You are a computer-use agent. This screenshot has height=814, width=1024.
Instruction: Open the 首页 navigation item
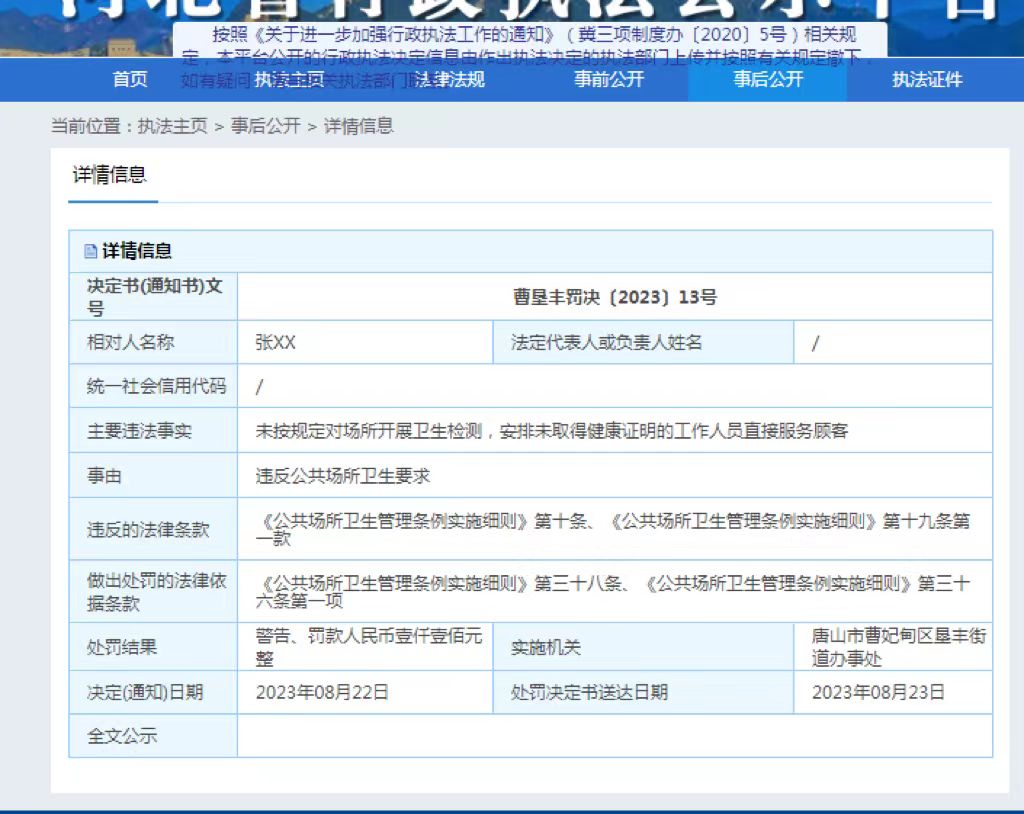[x=130, y=80]
